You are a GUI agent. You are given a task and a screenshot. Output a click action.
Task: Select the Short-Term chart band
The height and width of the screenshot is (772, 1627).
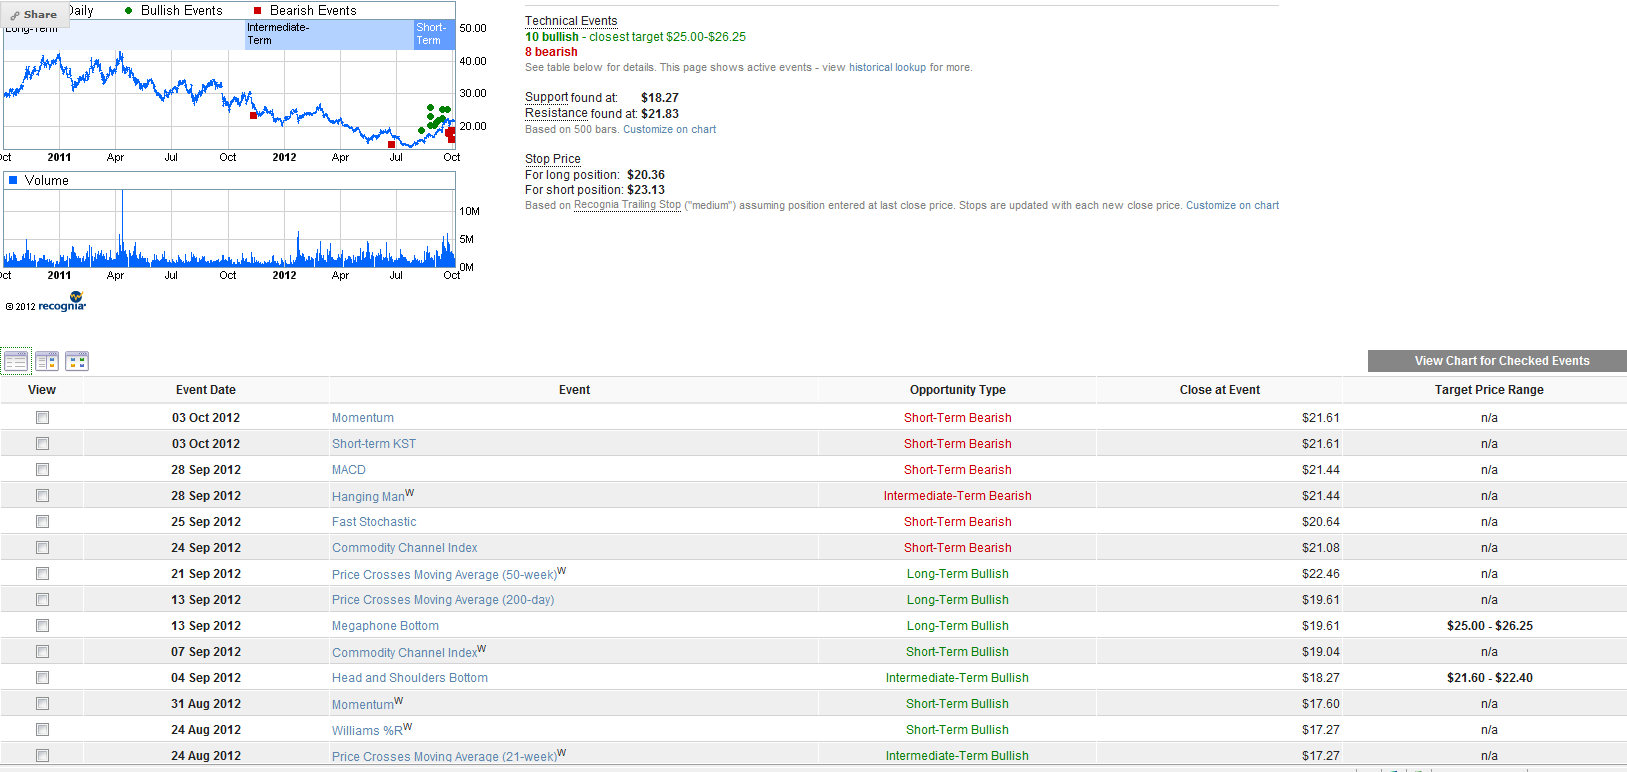tap(434, 34)
